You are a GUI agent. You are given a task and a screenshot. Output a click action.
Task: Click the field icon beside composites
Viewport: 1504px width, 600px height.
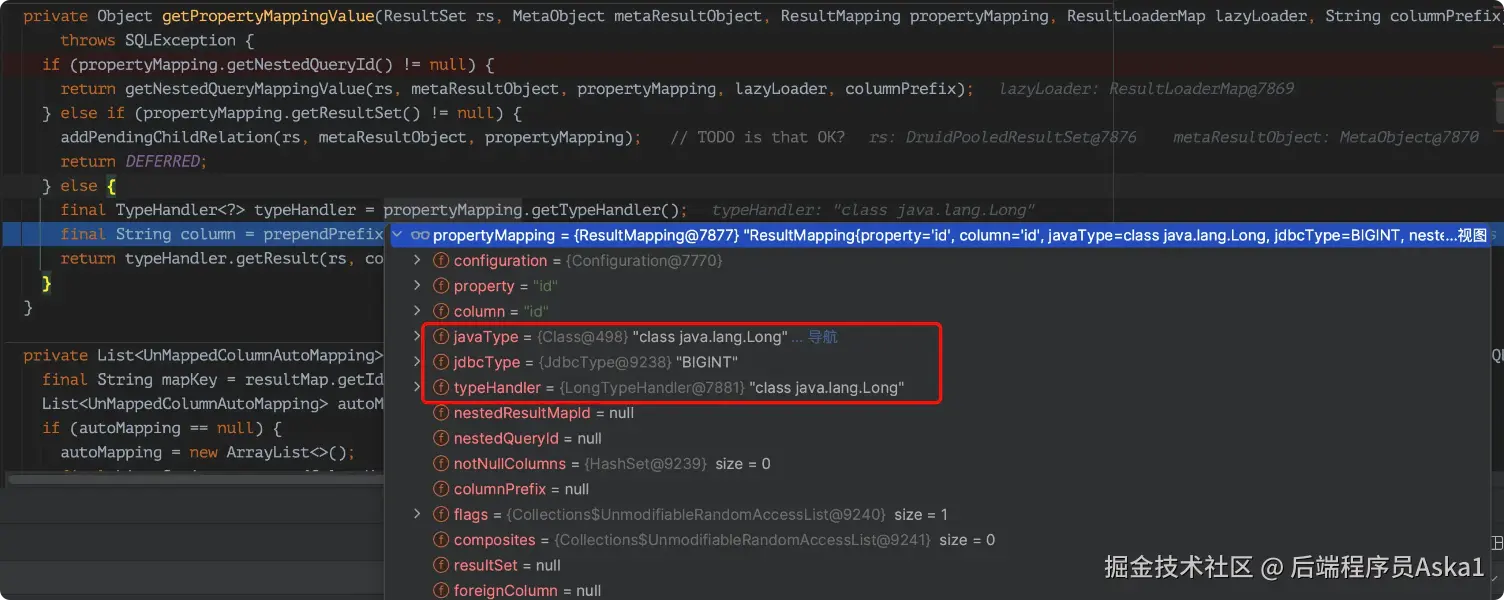tap(441, 540)
